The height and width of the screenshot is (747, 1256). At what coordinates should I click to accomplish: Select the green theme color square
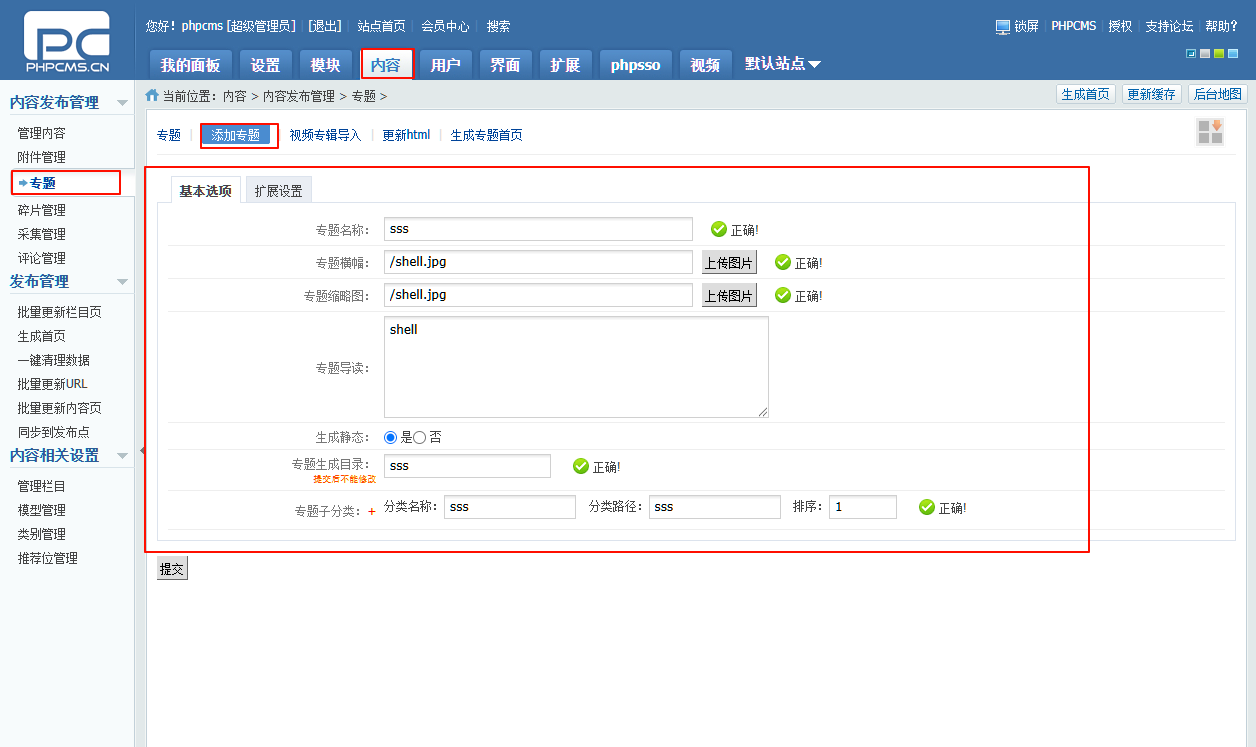[1219, 54]
